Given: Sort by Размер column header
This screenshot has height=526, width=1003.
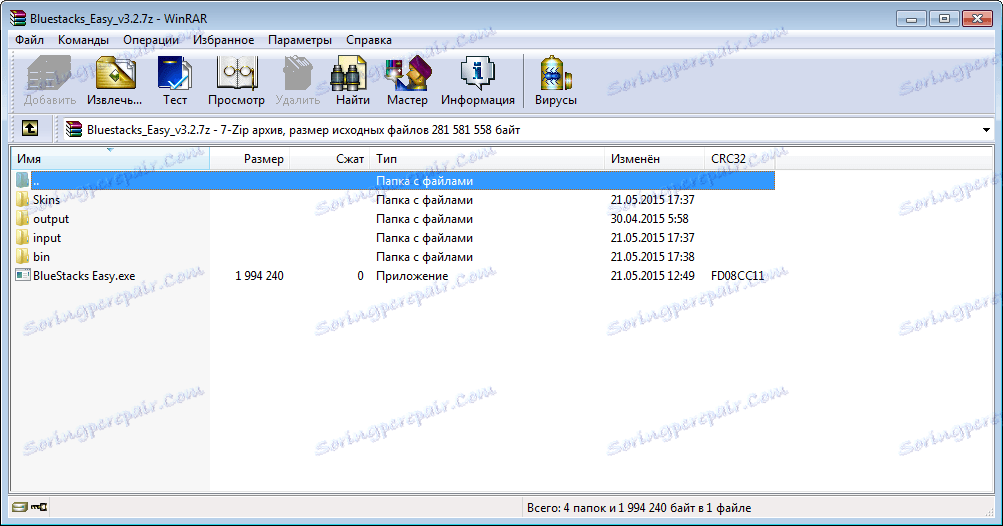Looking at the screenshot, I should (249, 159).
